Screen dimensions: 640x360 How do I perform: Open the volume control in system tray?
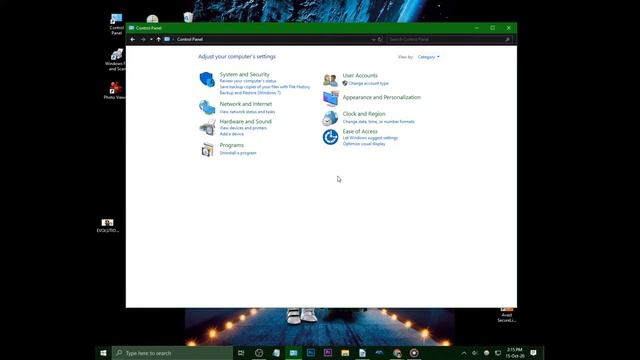[x=475, y=353]
